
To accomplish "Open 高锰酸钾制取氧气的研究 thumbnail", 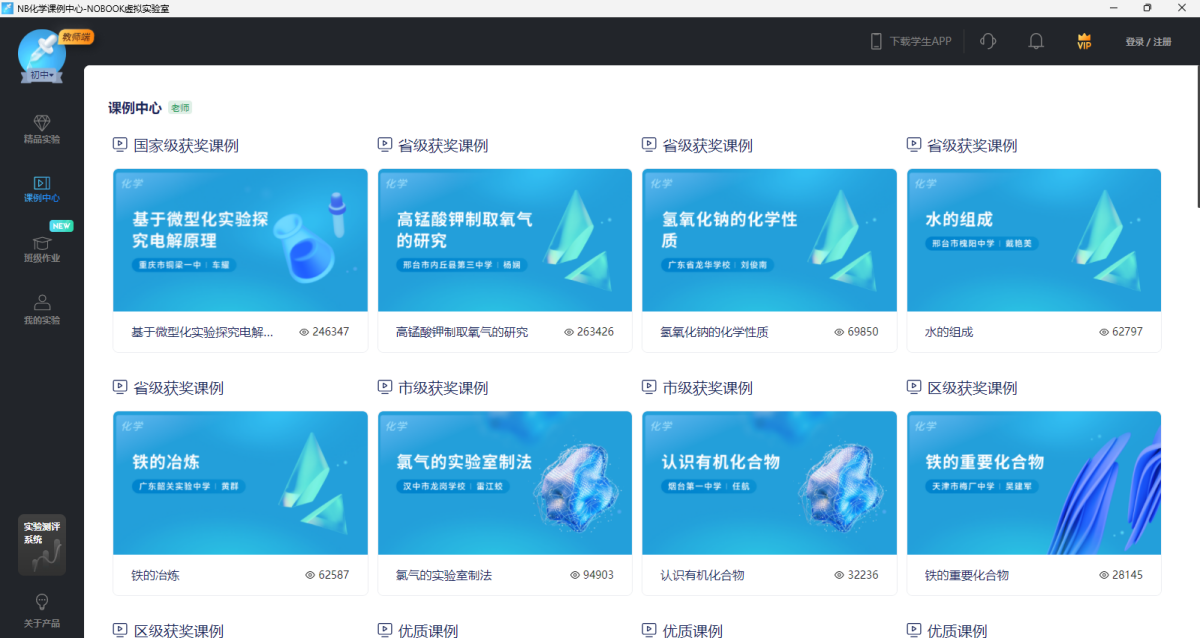I will [505, 240].
